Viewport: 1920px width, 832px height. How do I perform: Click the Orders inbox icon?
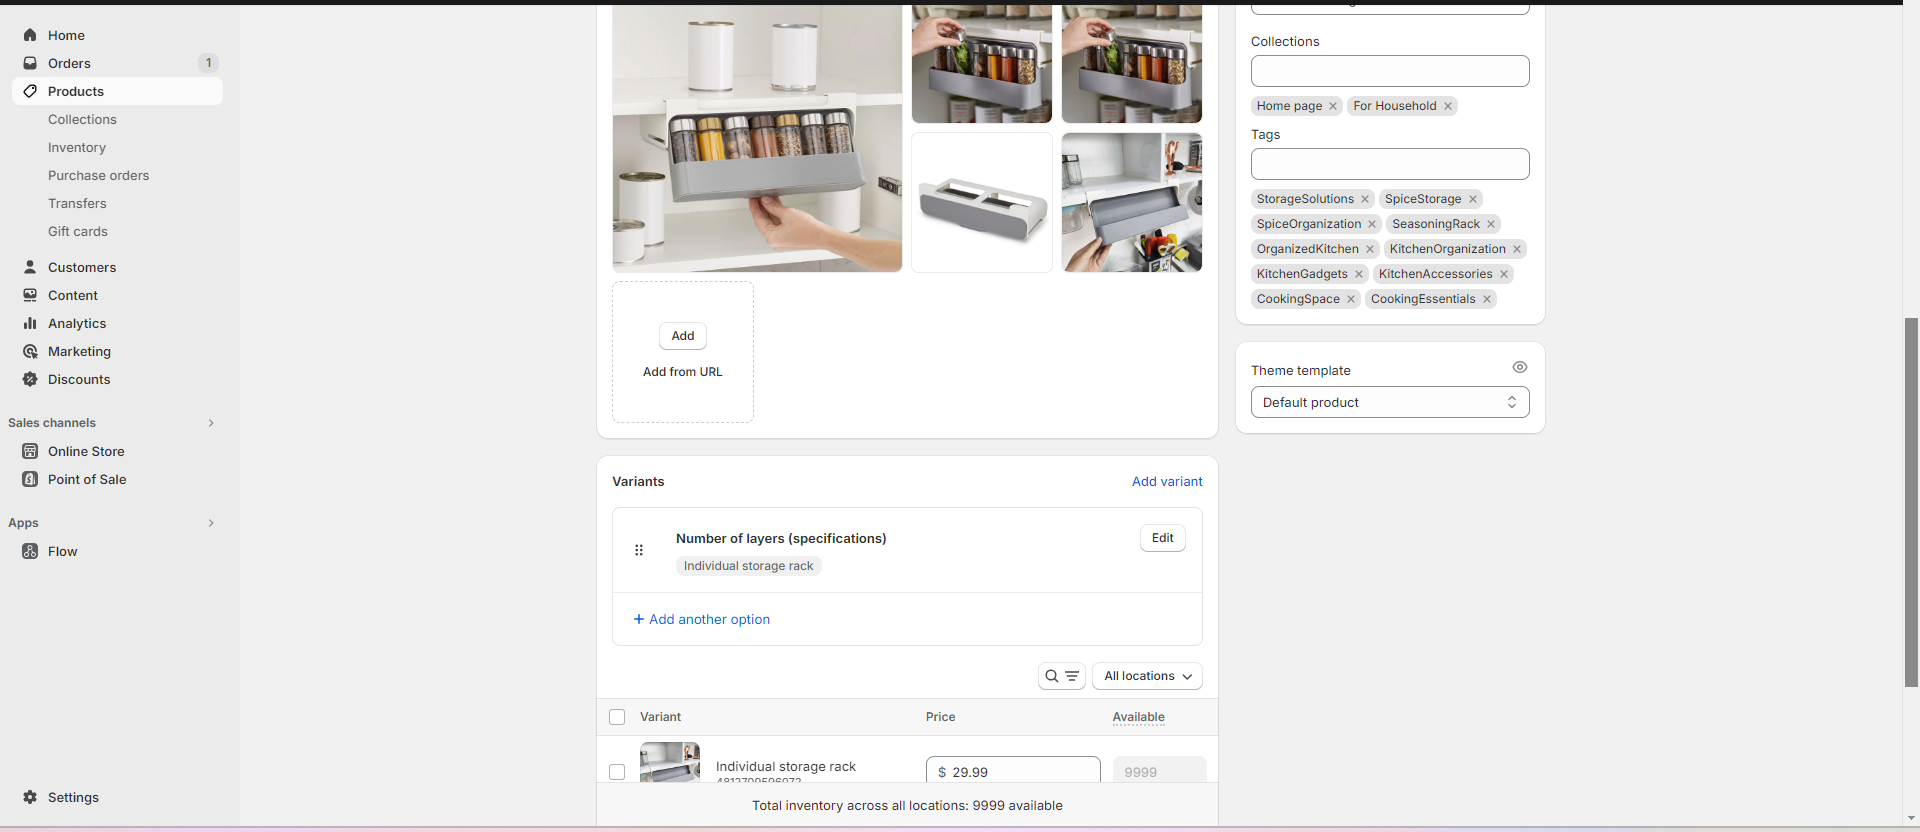[x=30, y=63]
